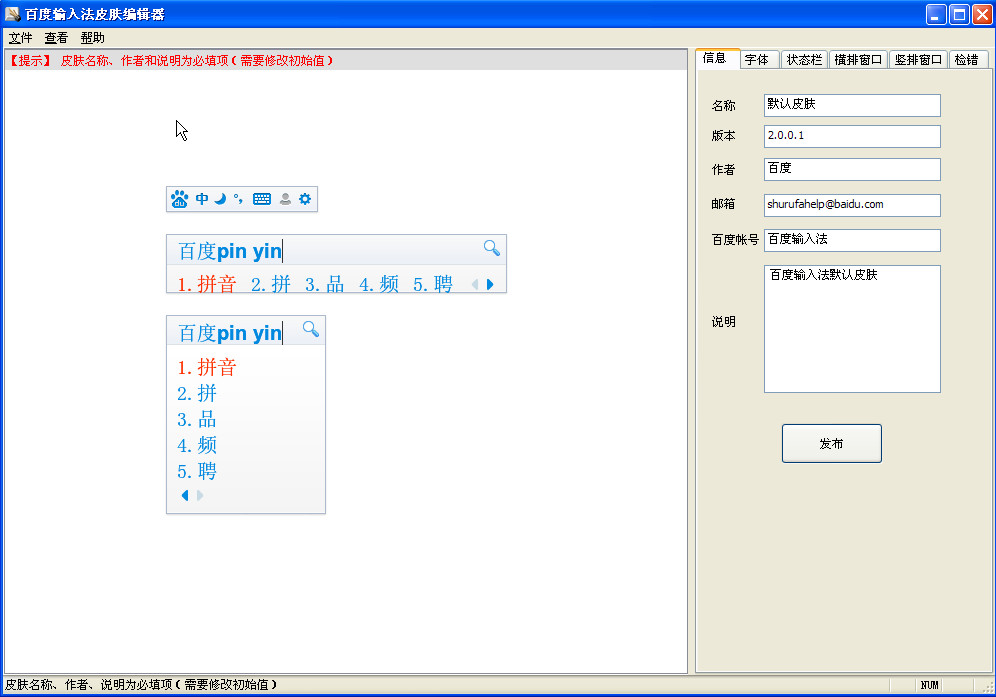Switch to the 横排窗口 tab
The image size is (996, 697).
858,60
